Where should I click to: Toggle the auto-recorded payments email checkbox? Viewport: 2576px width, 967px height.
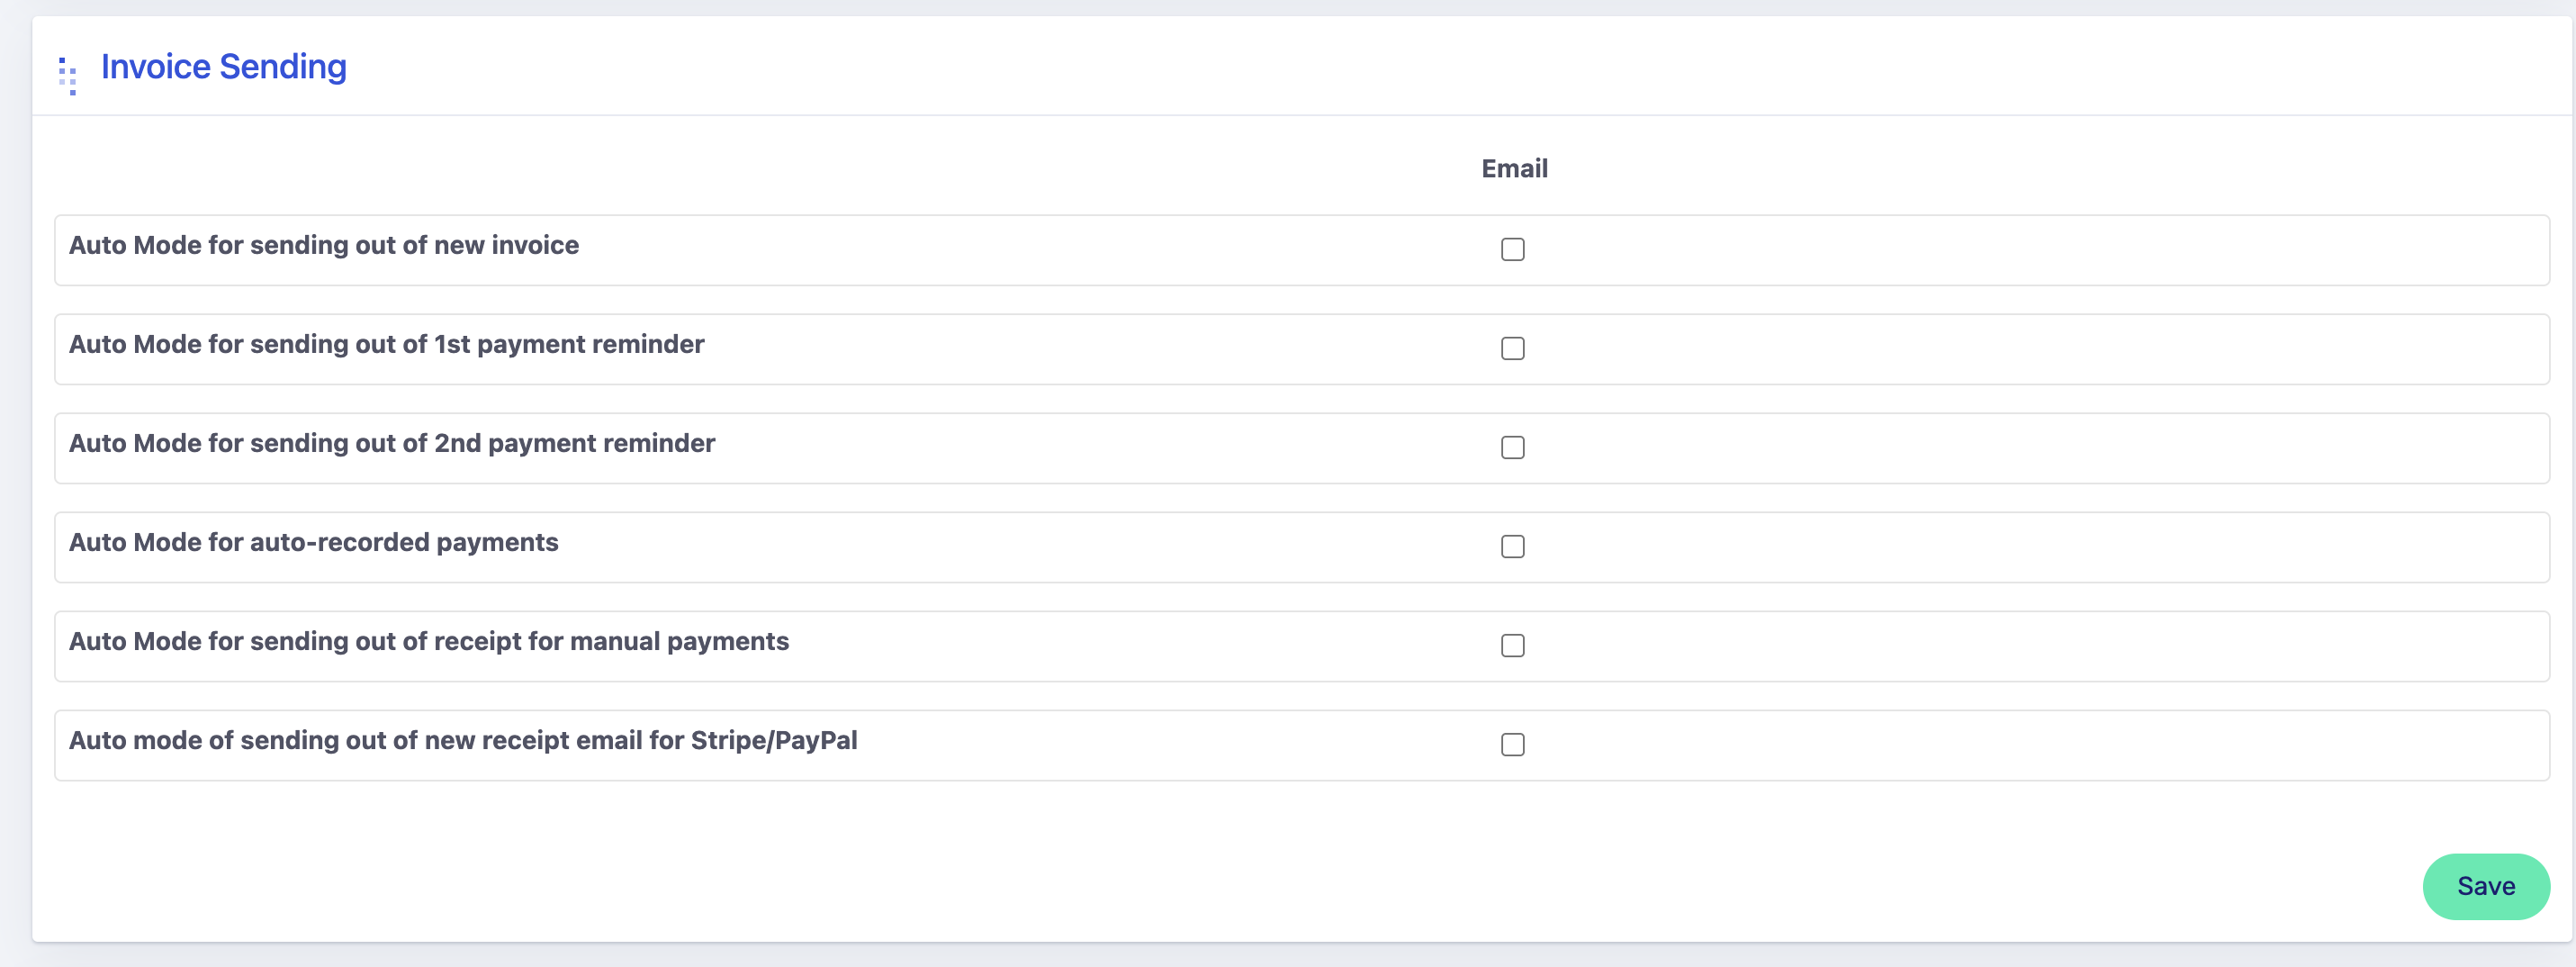pyautogui.click(x=1512, y=547)
